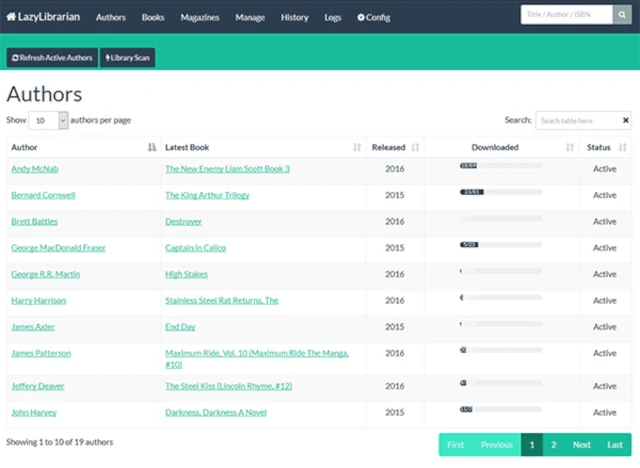
Task: Sort by Released column sort icon
Action: point(415,147)
